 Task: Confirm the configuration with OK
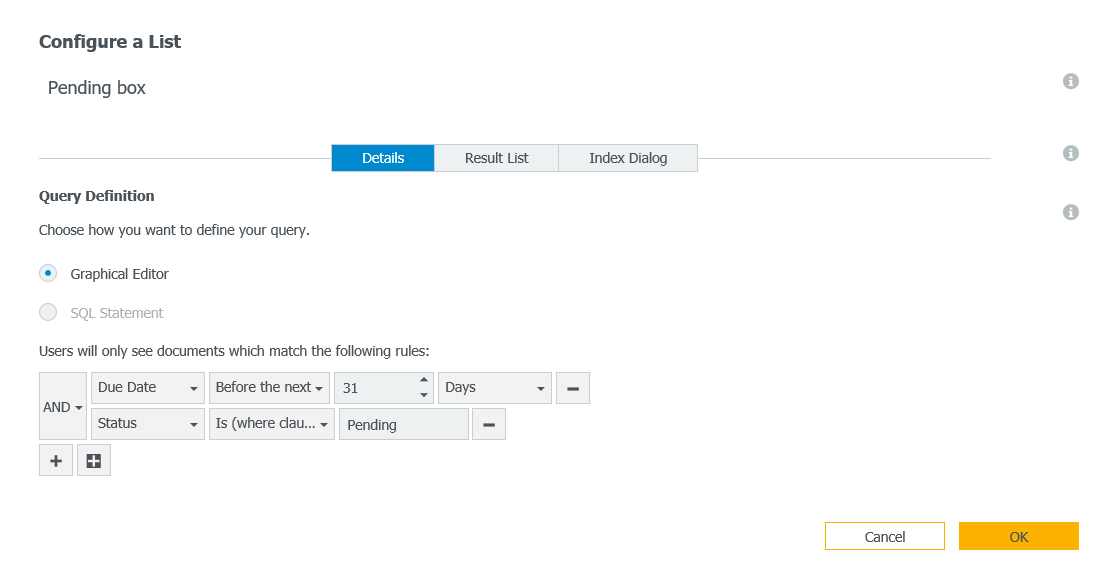(x=1018, y=535)
